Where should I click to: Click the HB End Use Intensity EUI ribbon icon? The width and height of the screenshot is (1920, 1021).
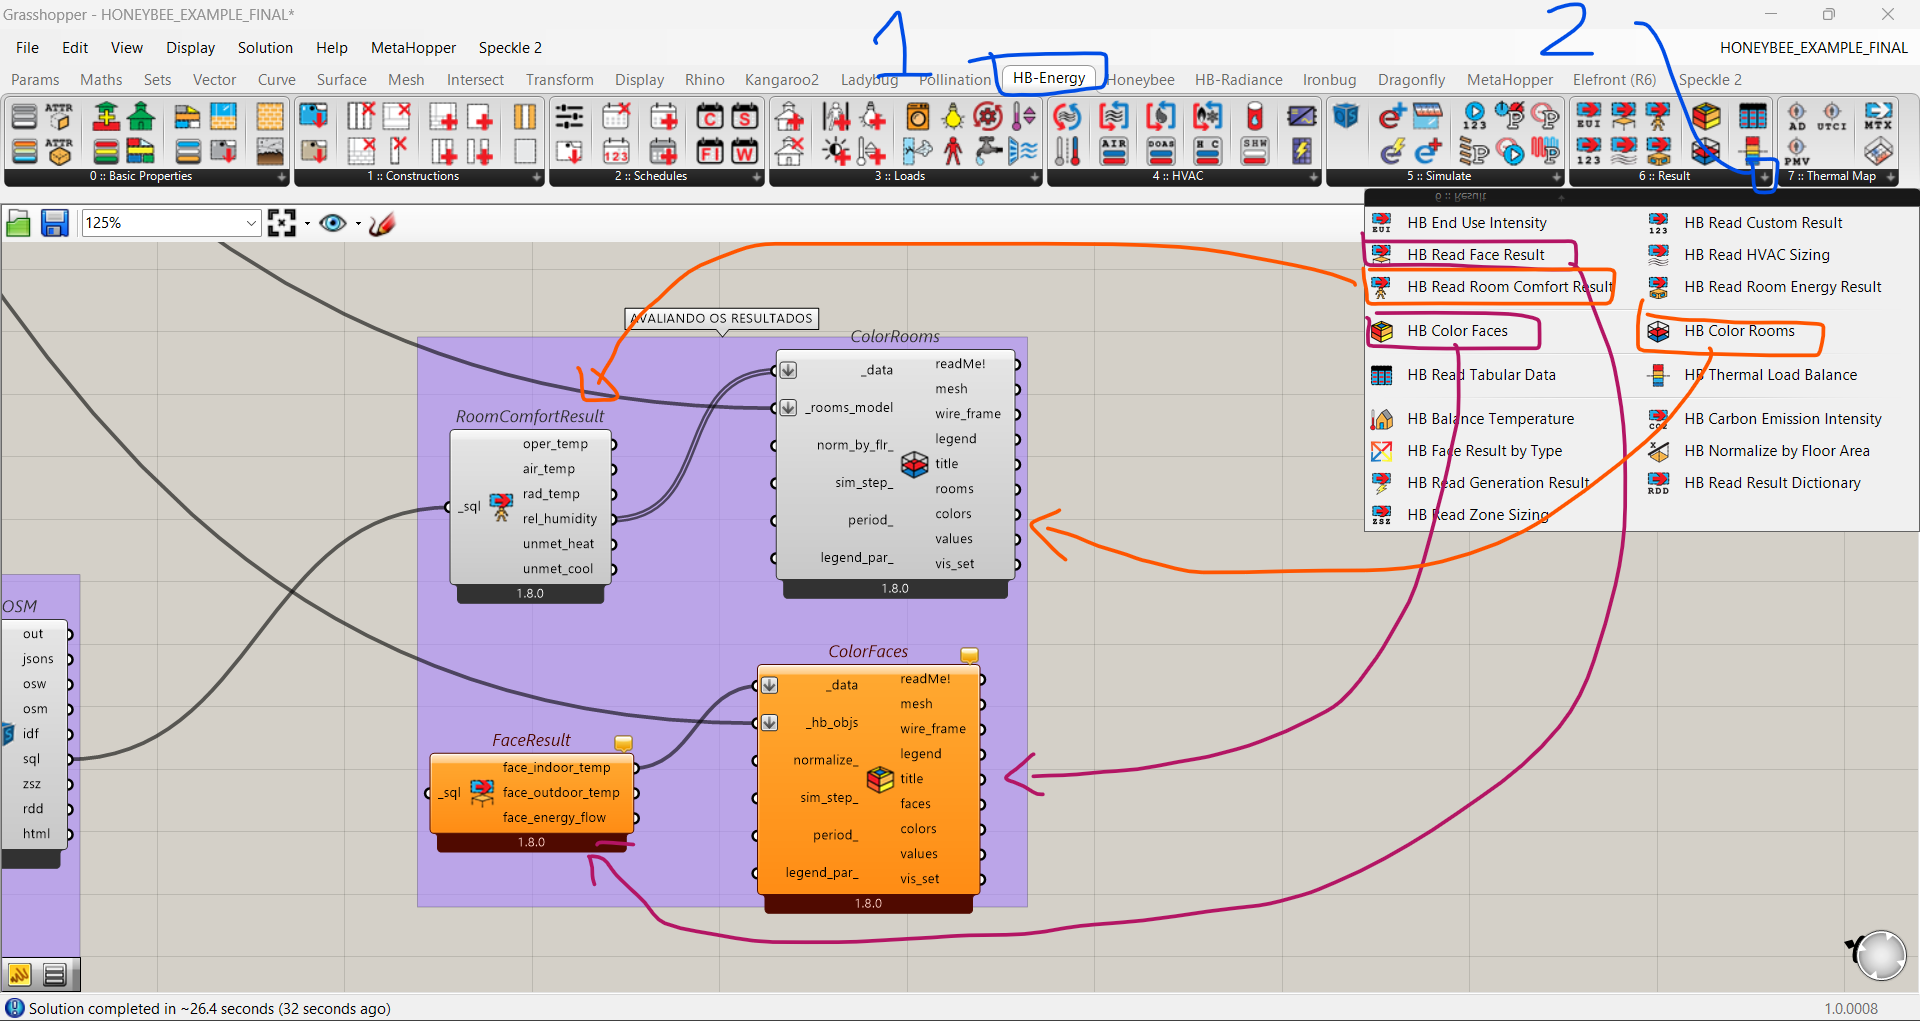coord(1588,117)
